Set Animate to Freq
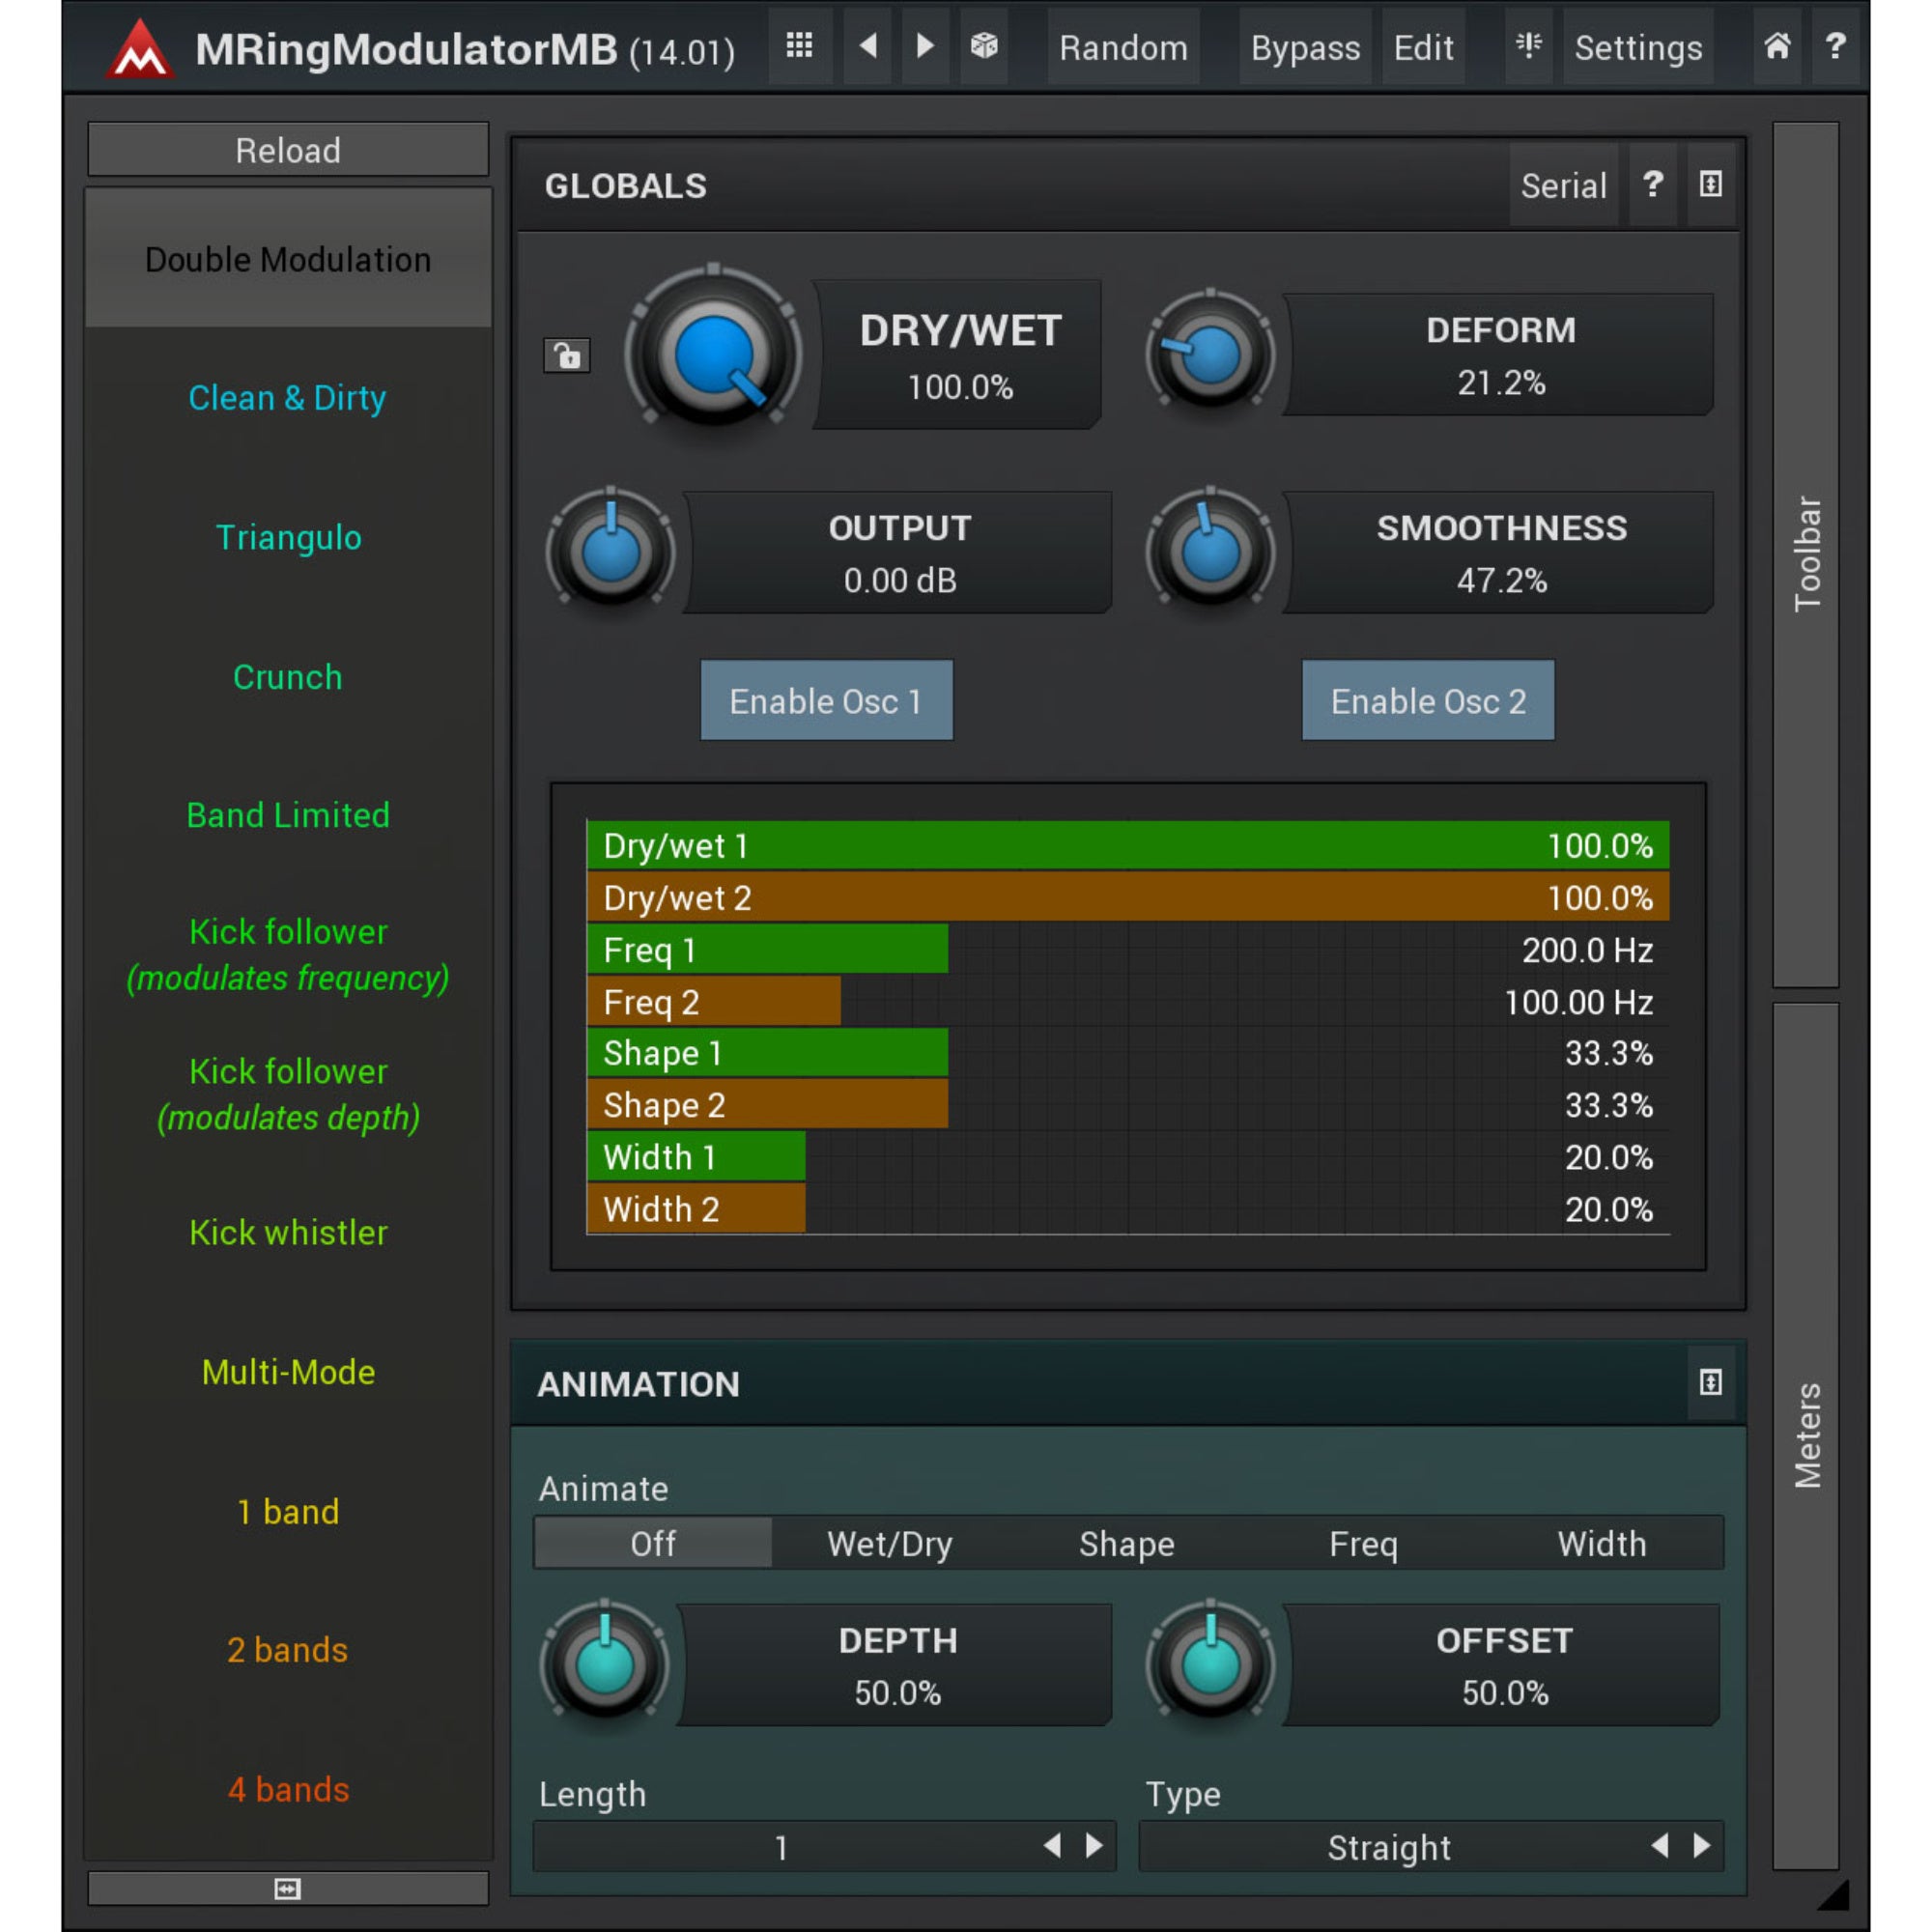 tap(1364, 1543)
